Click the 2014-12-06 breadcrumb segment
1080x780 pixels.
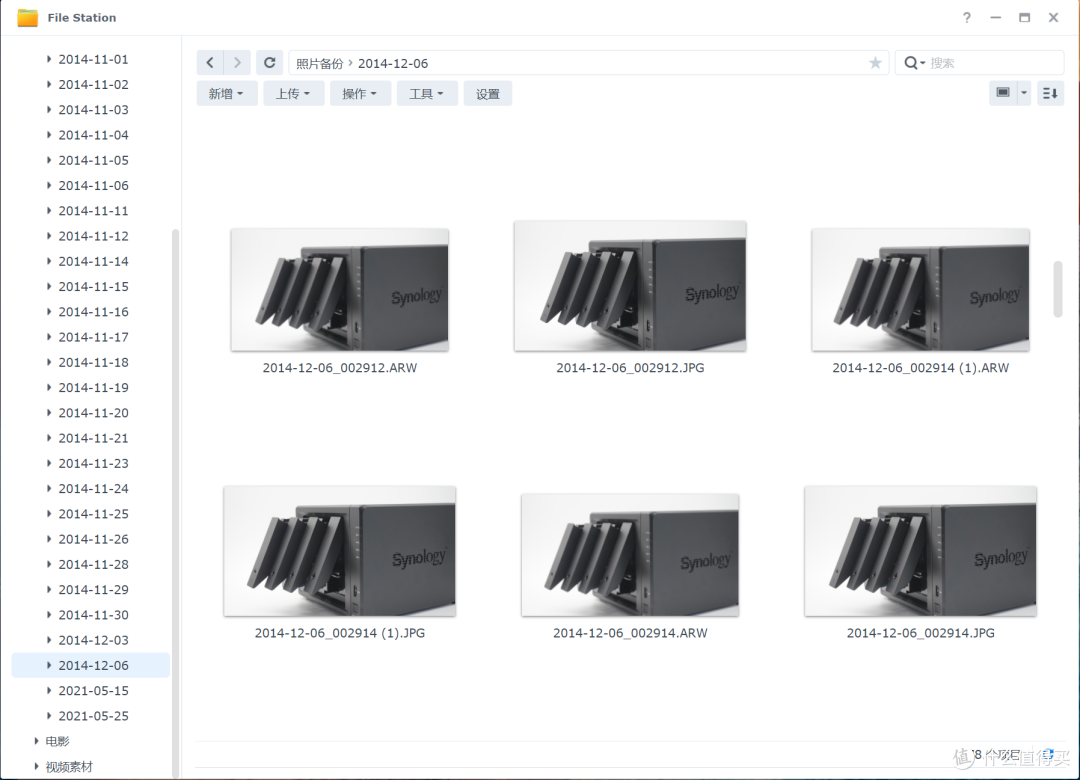[x=393, y=63]
